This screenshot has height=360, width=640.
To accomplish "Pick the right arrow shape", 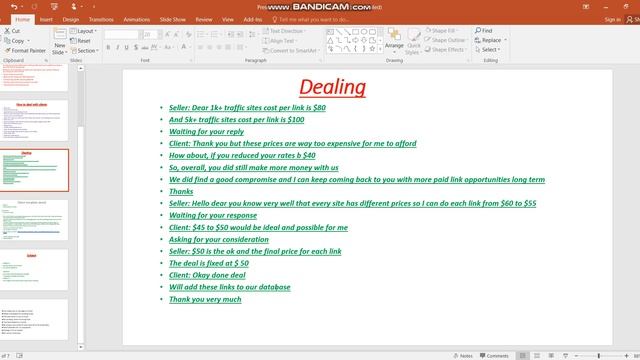I will pos(355,40).
